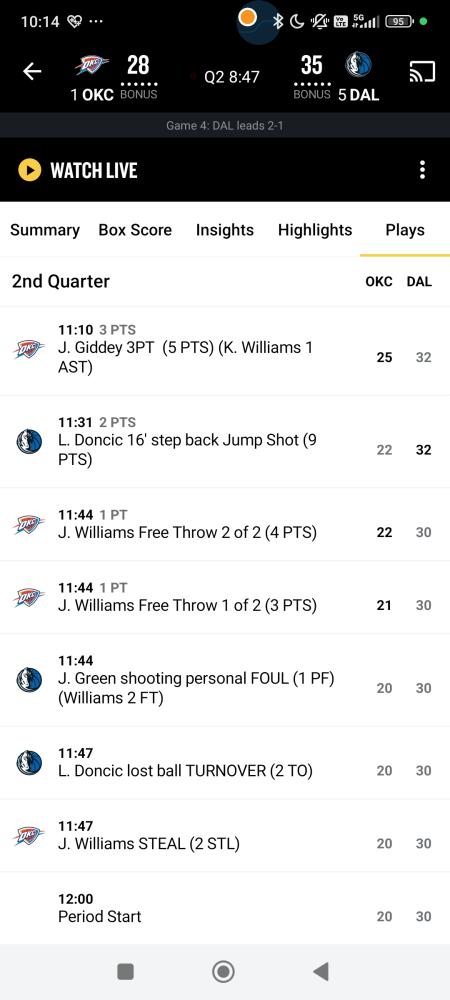Tap the Dallas Mavericks logo in header
Image resolution: width=450 pixels, height=1000 pixels.
point(358,65)
